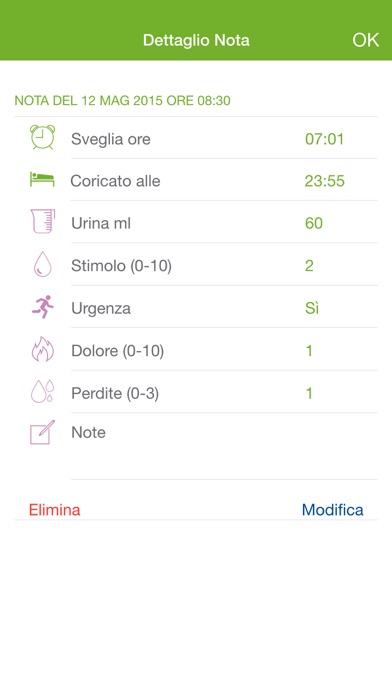Image resolution: width=392 pixels, height=696 pixels.
Task: Select the Urgenza value Sì
Action: click(312, 308)
